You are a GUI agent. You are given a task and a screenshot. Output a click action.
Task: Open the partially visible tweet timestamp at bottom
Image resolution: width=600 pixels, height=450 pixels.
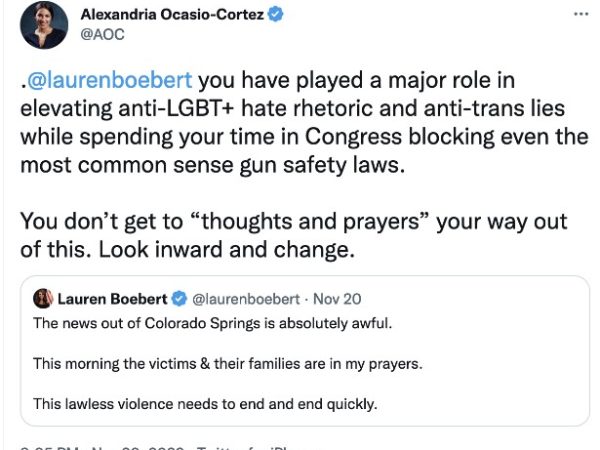(x=101, y=448)
